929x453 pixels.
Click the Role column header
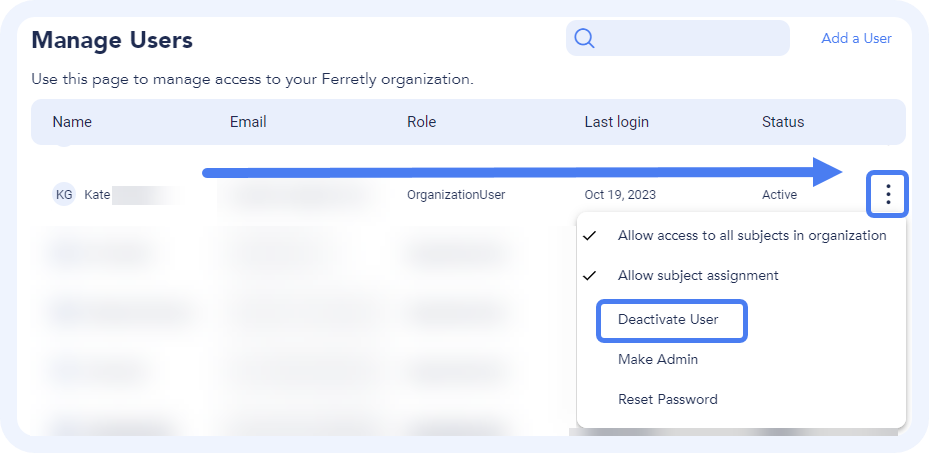pos(421,122)
